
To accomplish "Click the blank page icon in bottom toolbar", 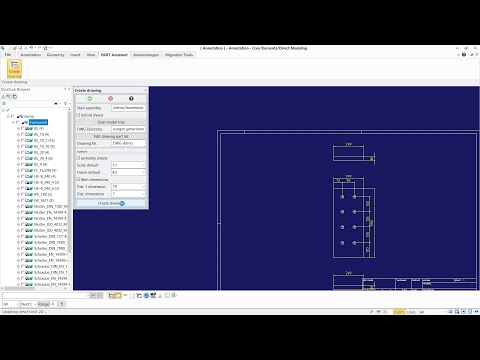I will click(132, 295).
